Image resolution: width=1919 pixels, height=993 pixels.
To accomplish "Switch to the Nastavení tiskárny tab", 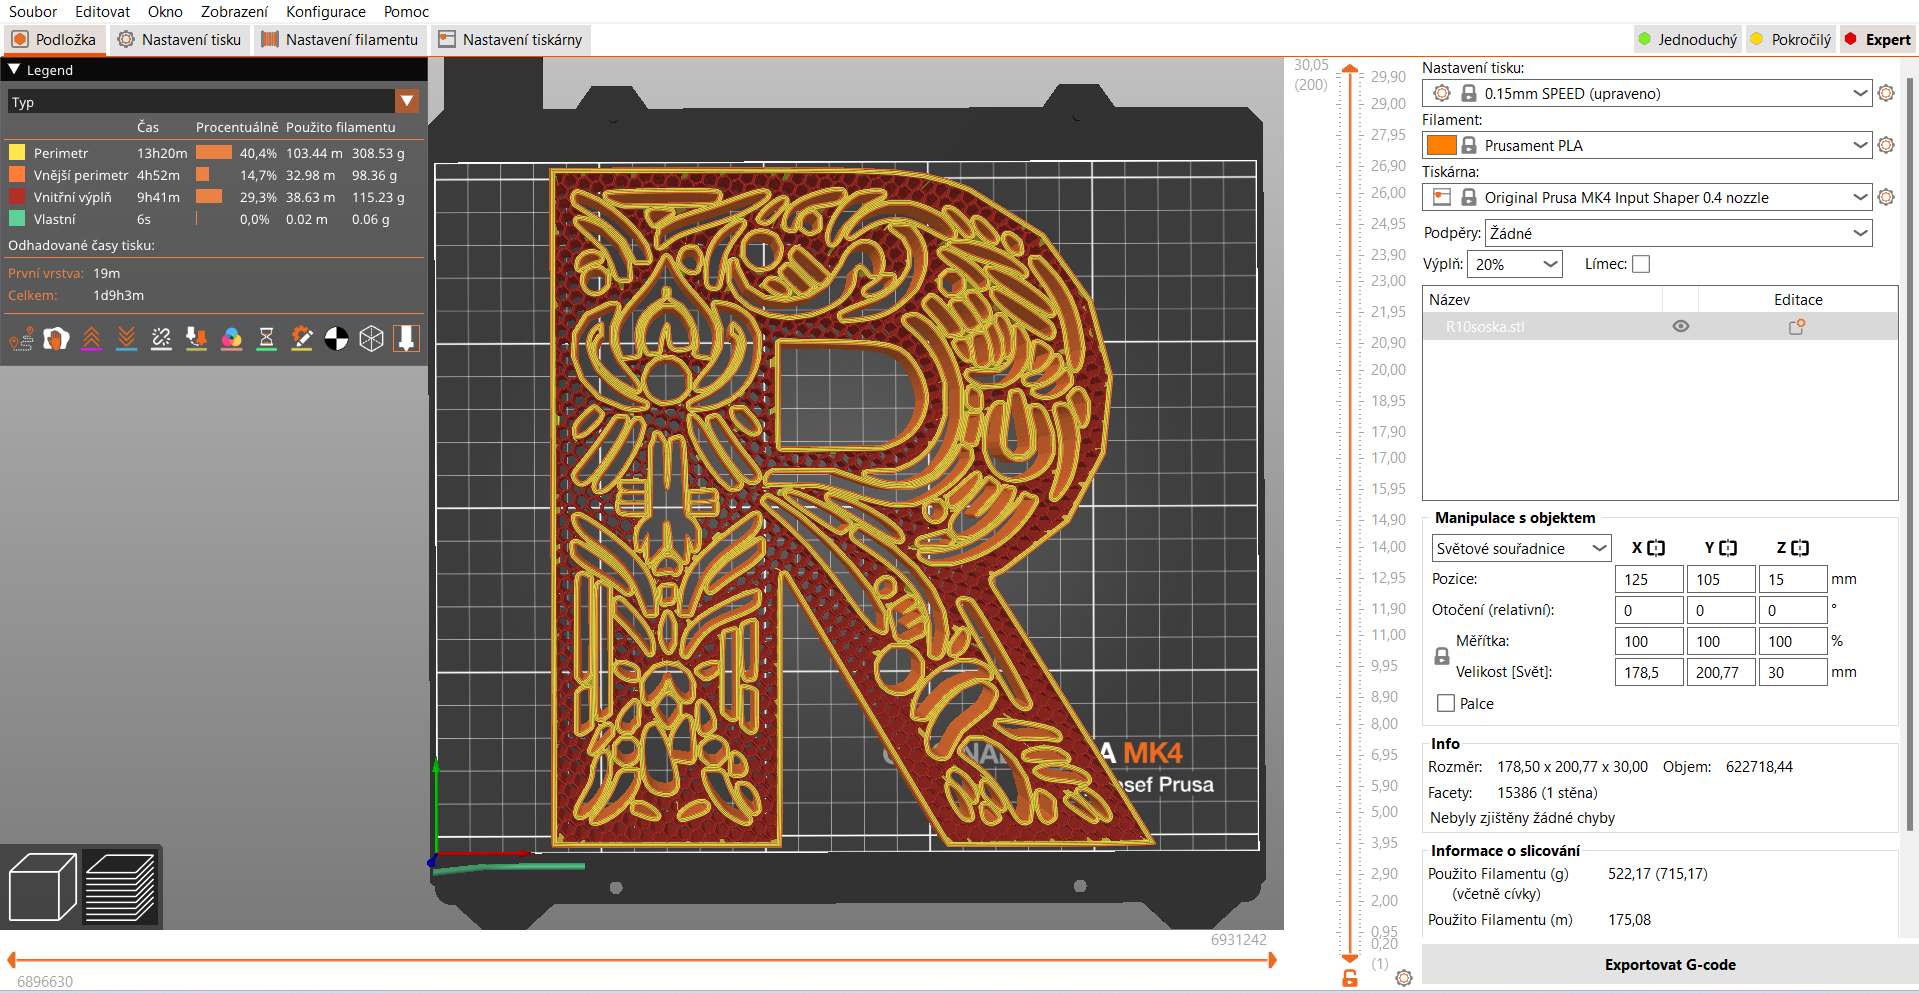I will tap(511, 40).
